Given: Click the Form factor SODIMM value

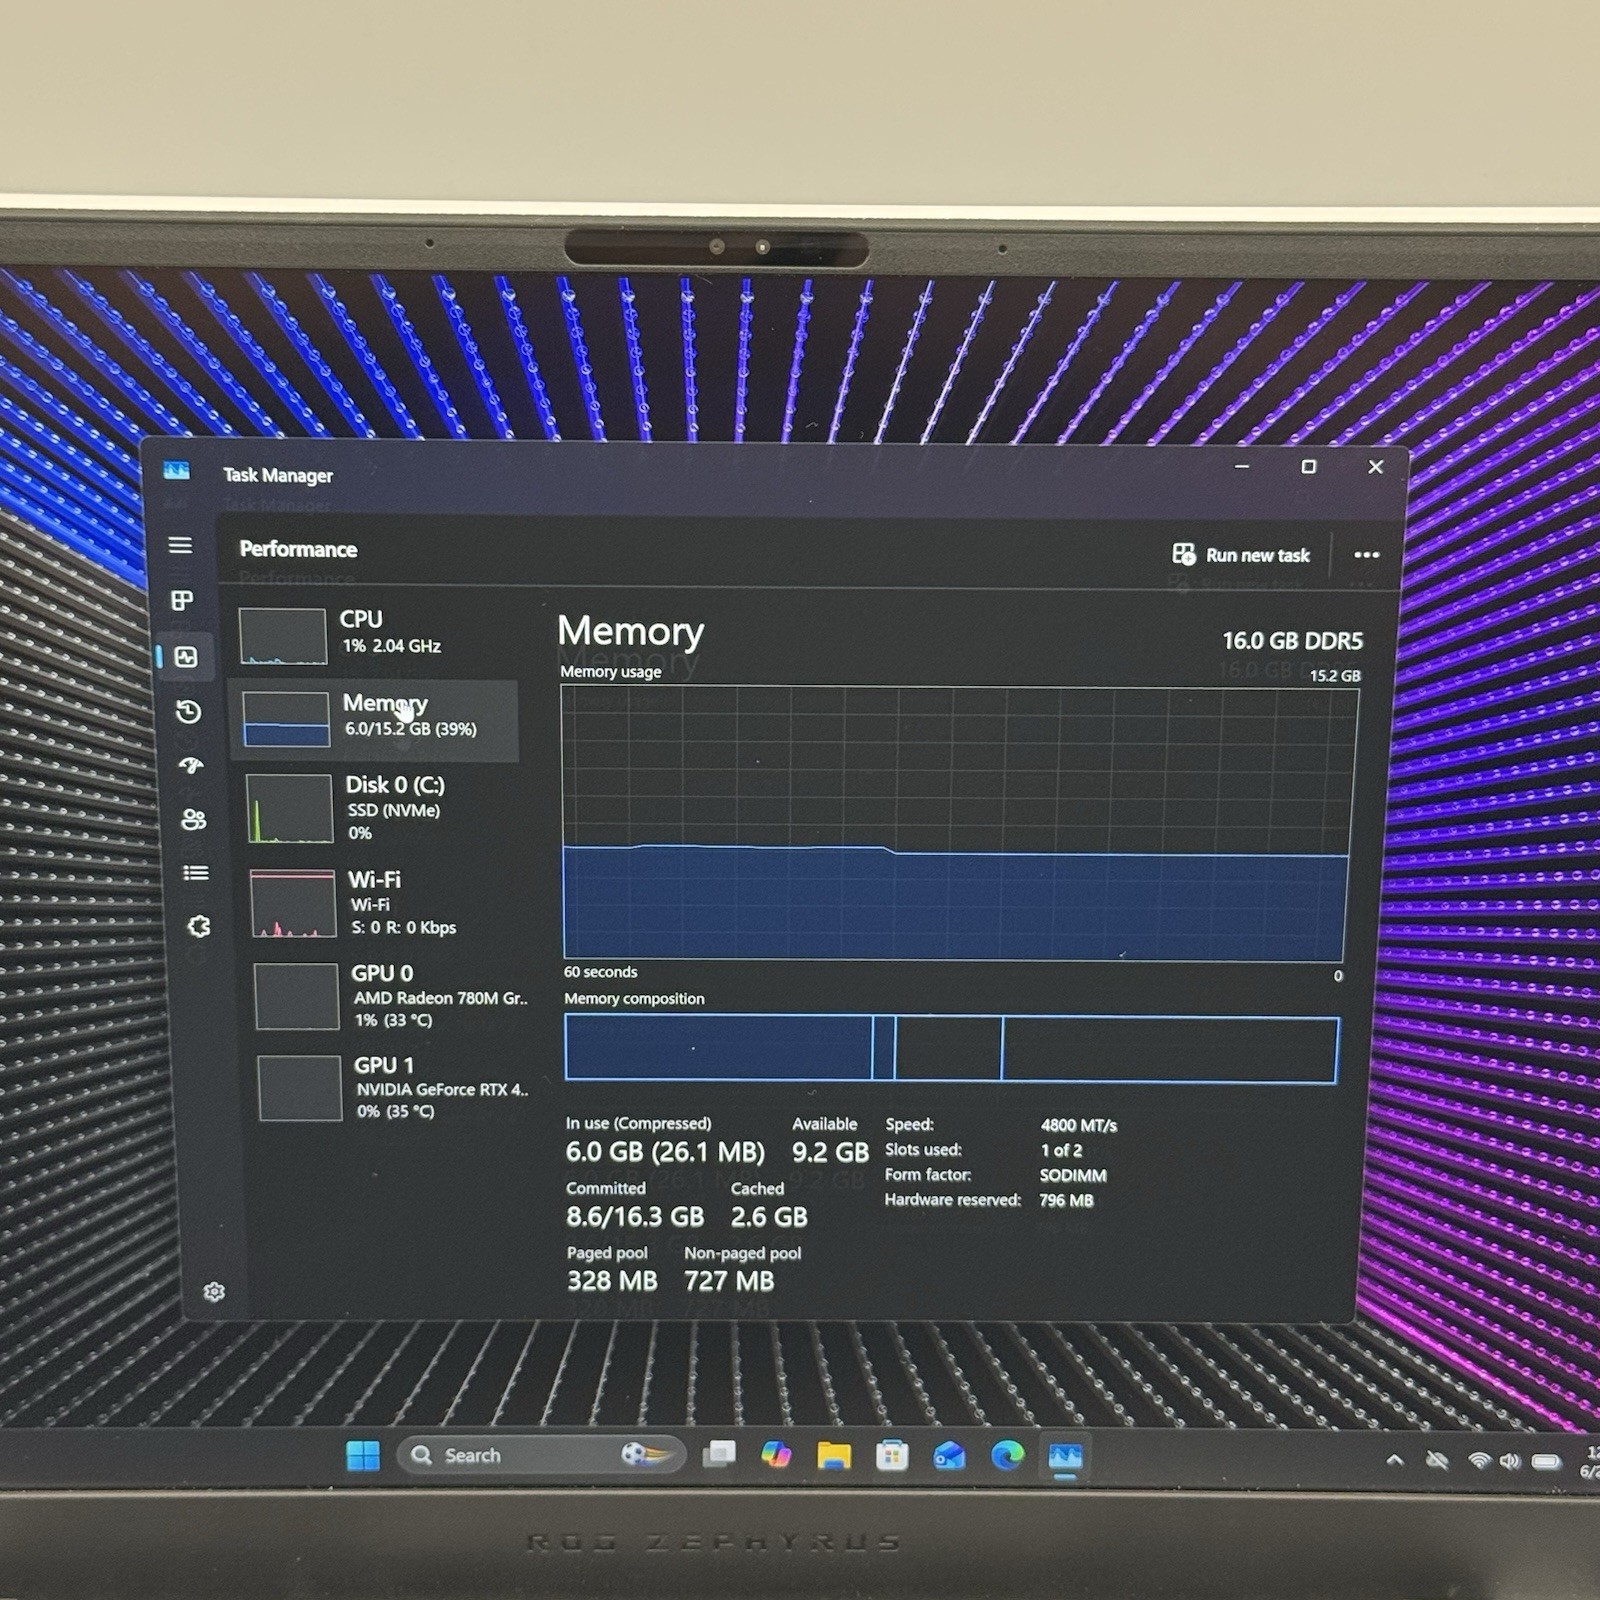Looking at the screenshot, I should click(1073, 1175).
